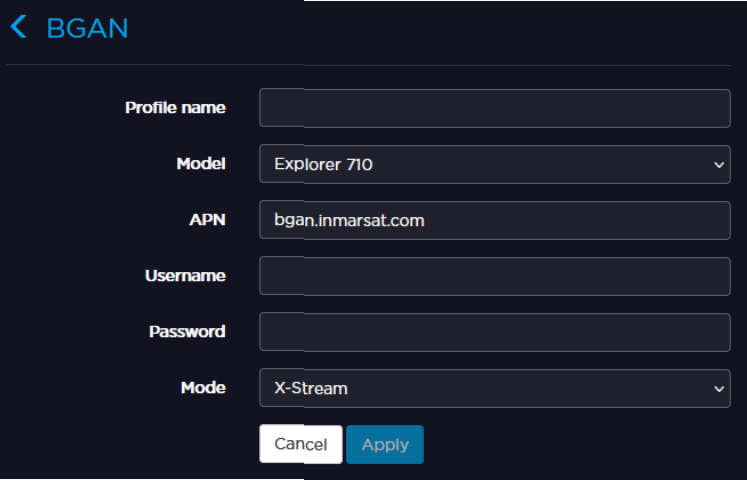Click the Username field label
747x480 pixels.
pyautogui.click(x=185, y=276)
